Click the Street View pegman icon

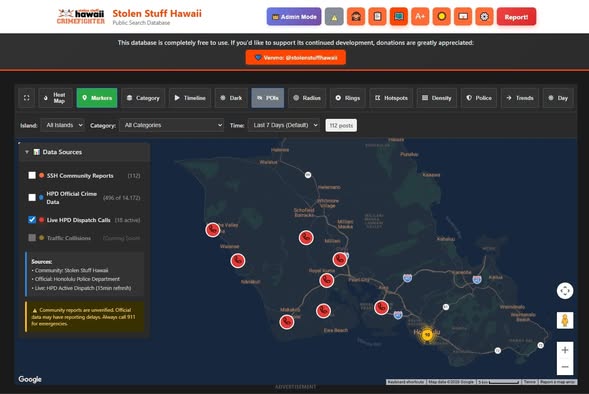click(x=565, y=320)
